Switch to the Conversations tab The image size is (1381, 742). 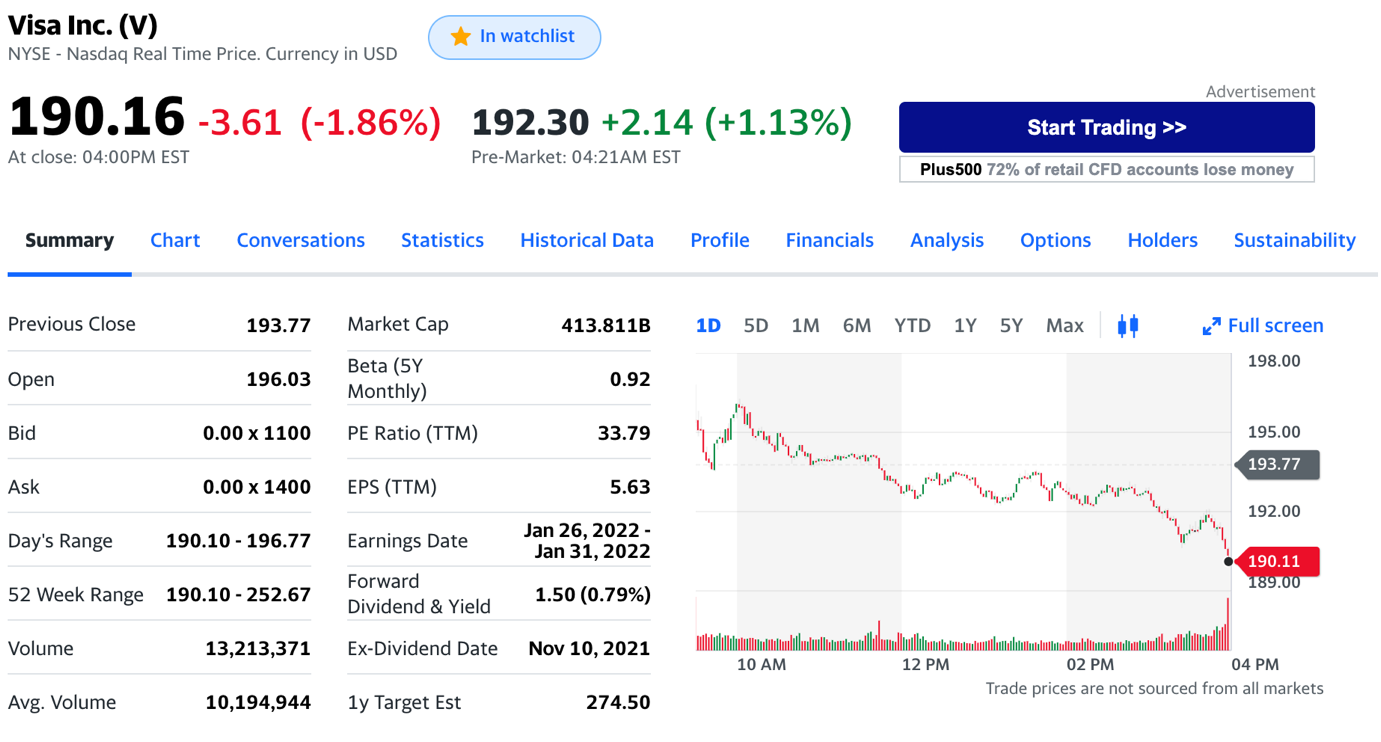[300, 240]
